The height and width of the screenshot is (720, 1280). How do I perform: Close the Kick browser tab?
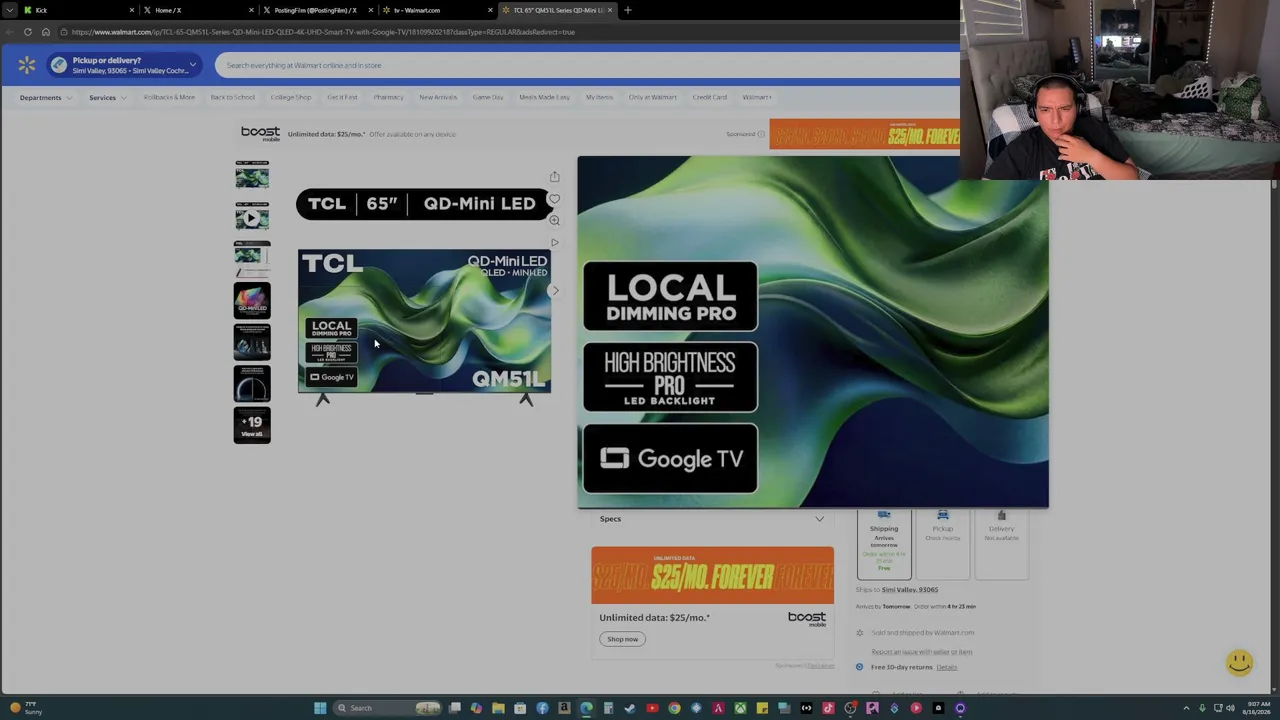131,10
